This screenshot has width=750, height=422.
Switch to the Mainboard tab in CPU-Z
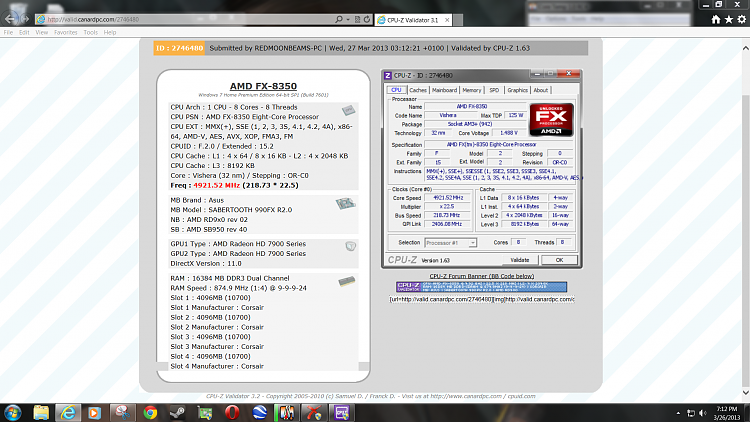pyautogui.click(x=444, y=90)
